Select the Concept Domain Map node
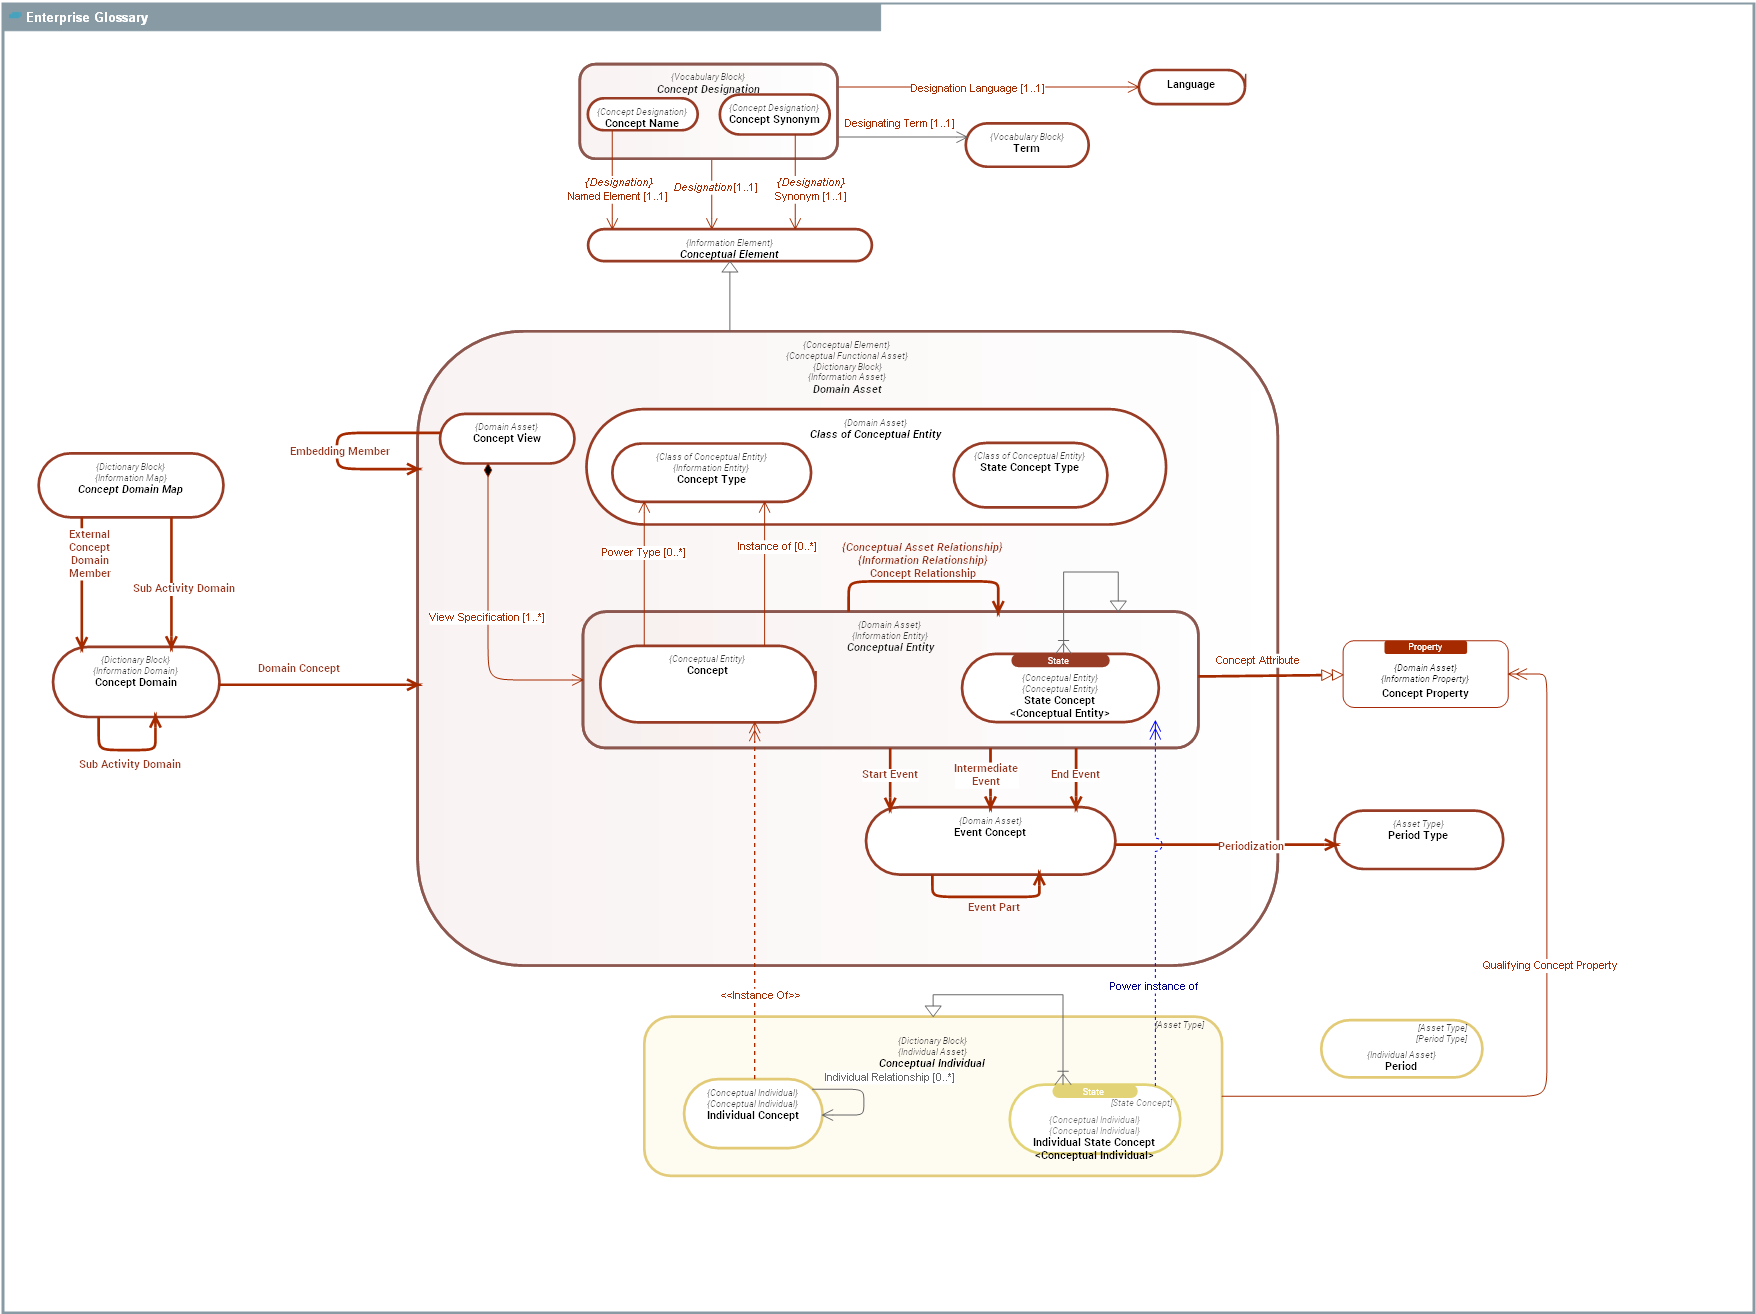The image size is (1756, 1314). (x=130, y=485)
